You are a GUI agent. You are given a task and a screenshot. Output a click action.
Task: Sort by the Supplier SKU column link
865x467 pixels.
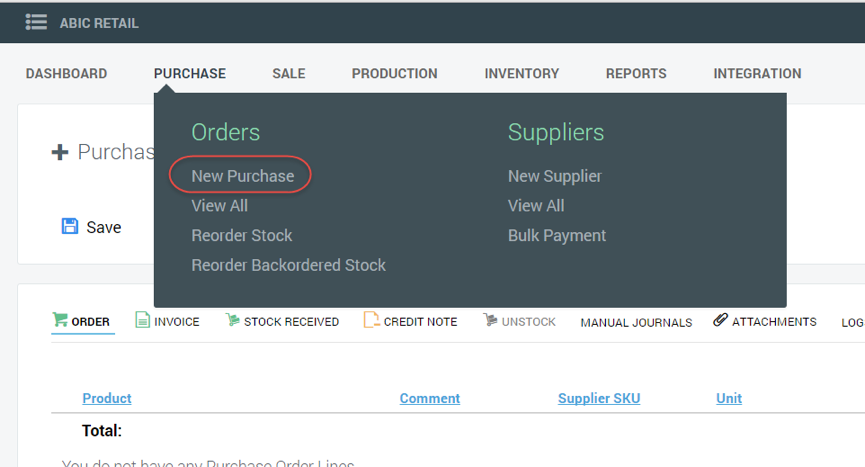tap(599, 398)
